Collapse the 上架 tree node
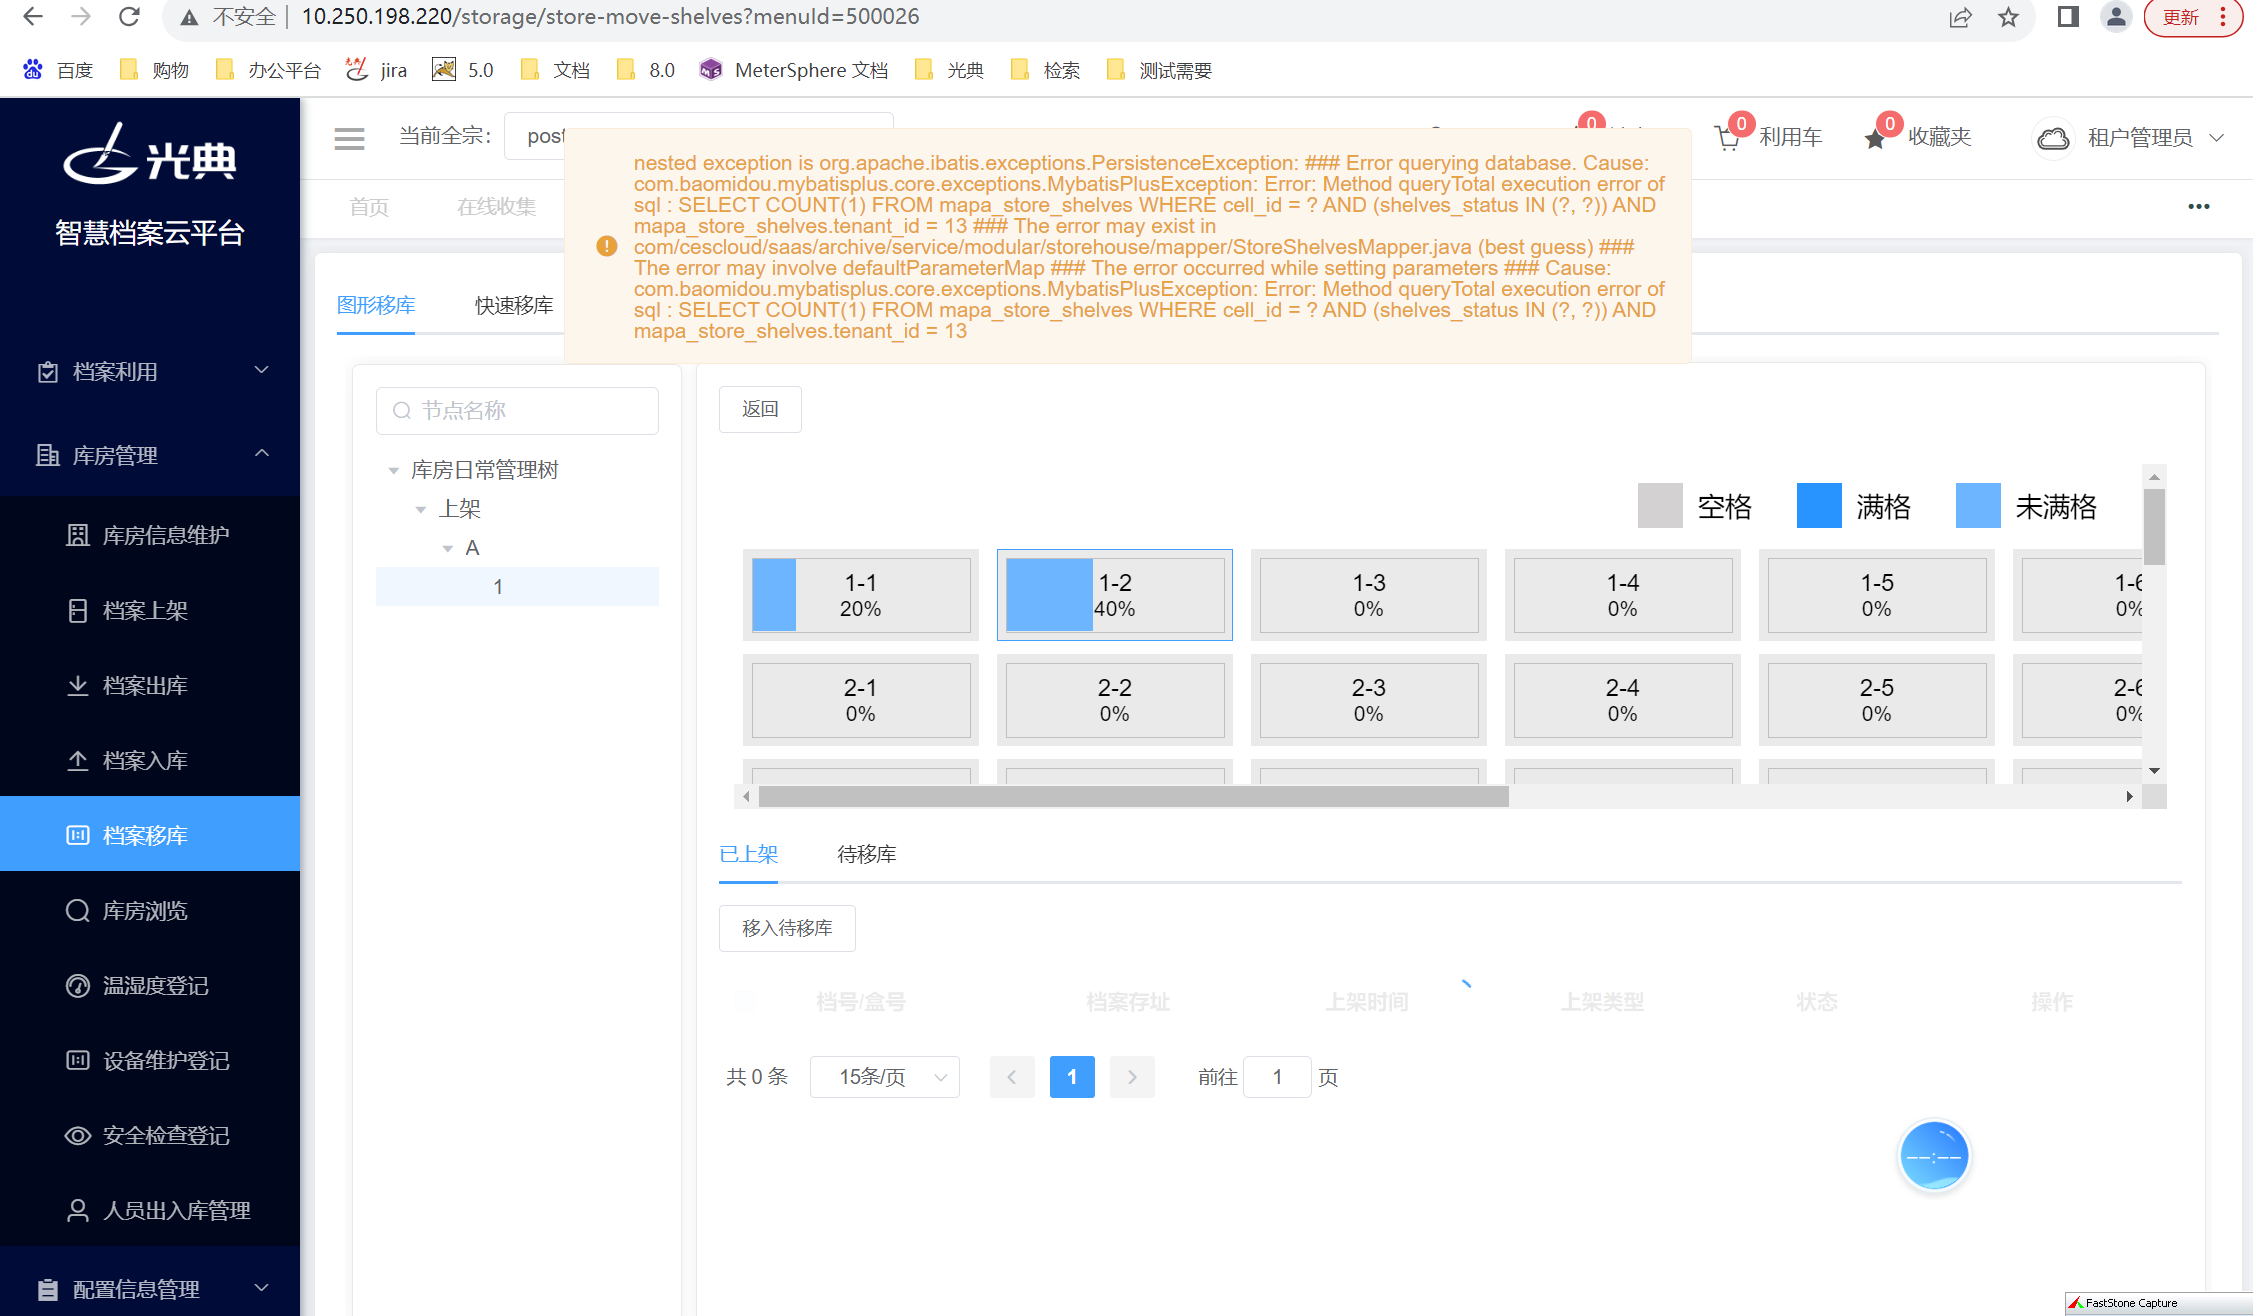2253x1316 pixels. click(421, 509)
